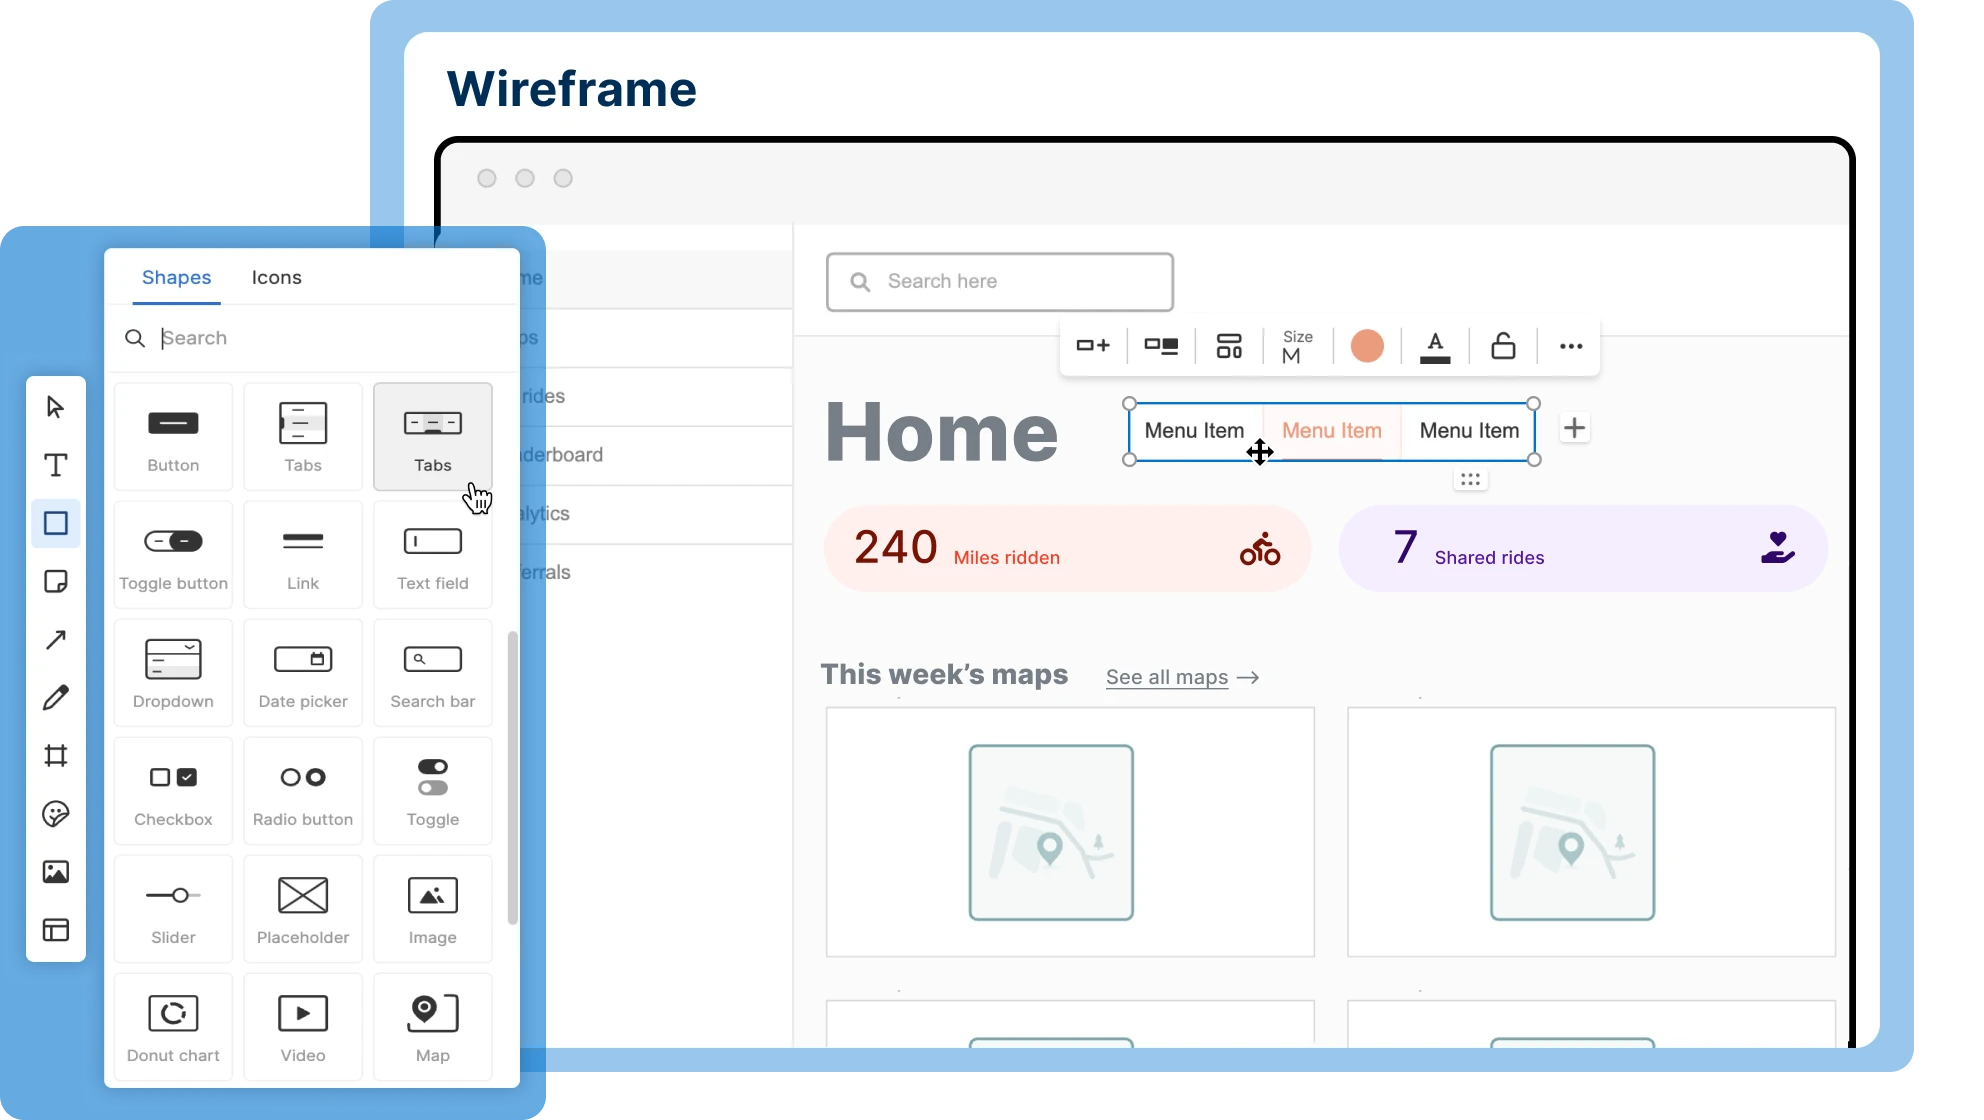
Task: Click the add menu item icon in the toolbar
Action: [x=1093, y=346]
